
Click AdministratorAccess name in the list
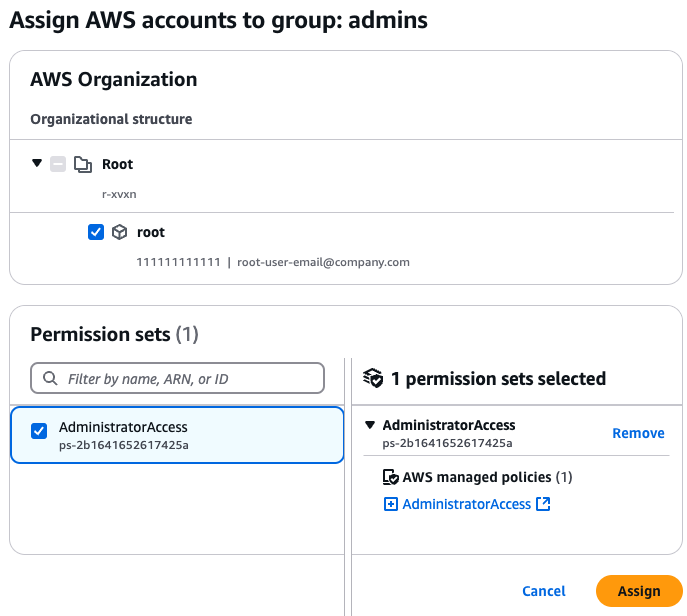click(123, 427)
